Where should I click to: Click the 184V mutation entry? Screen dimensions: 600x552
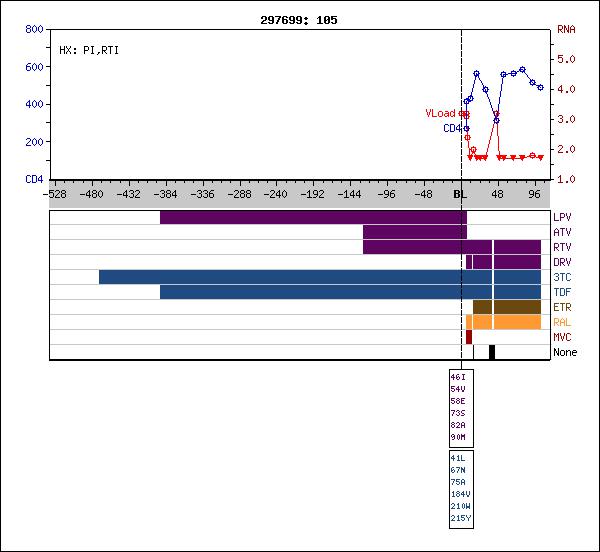click(x=458, y=494)
